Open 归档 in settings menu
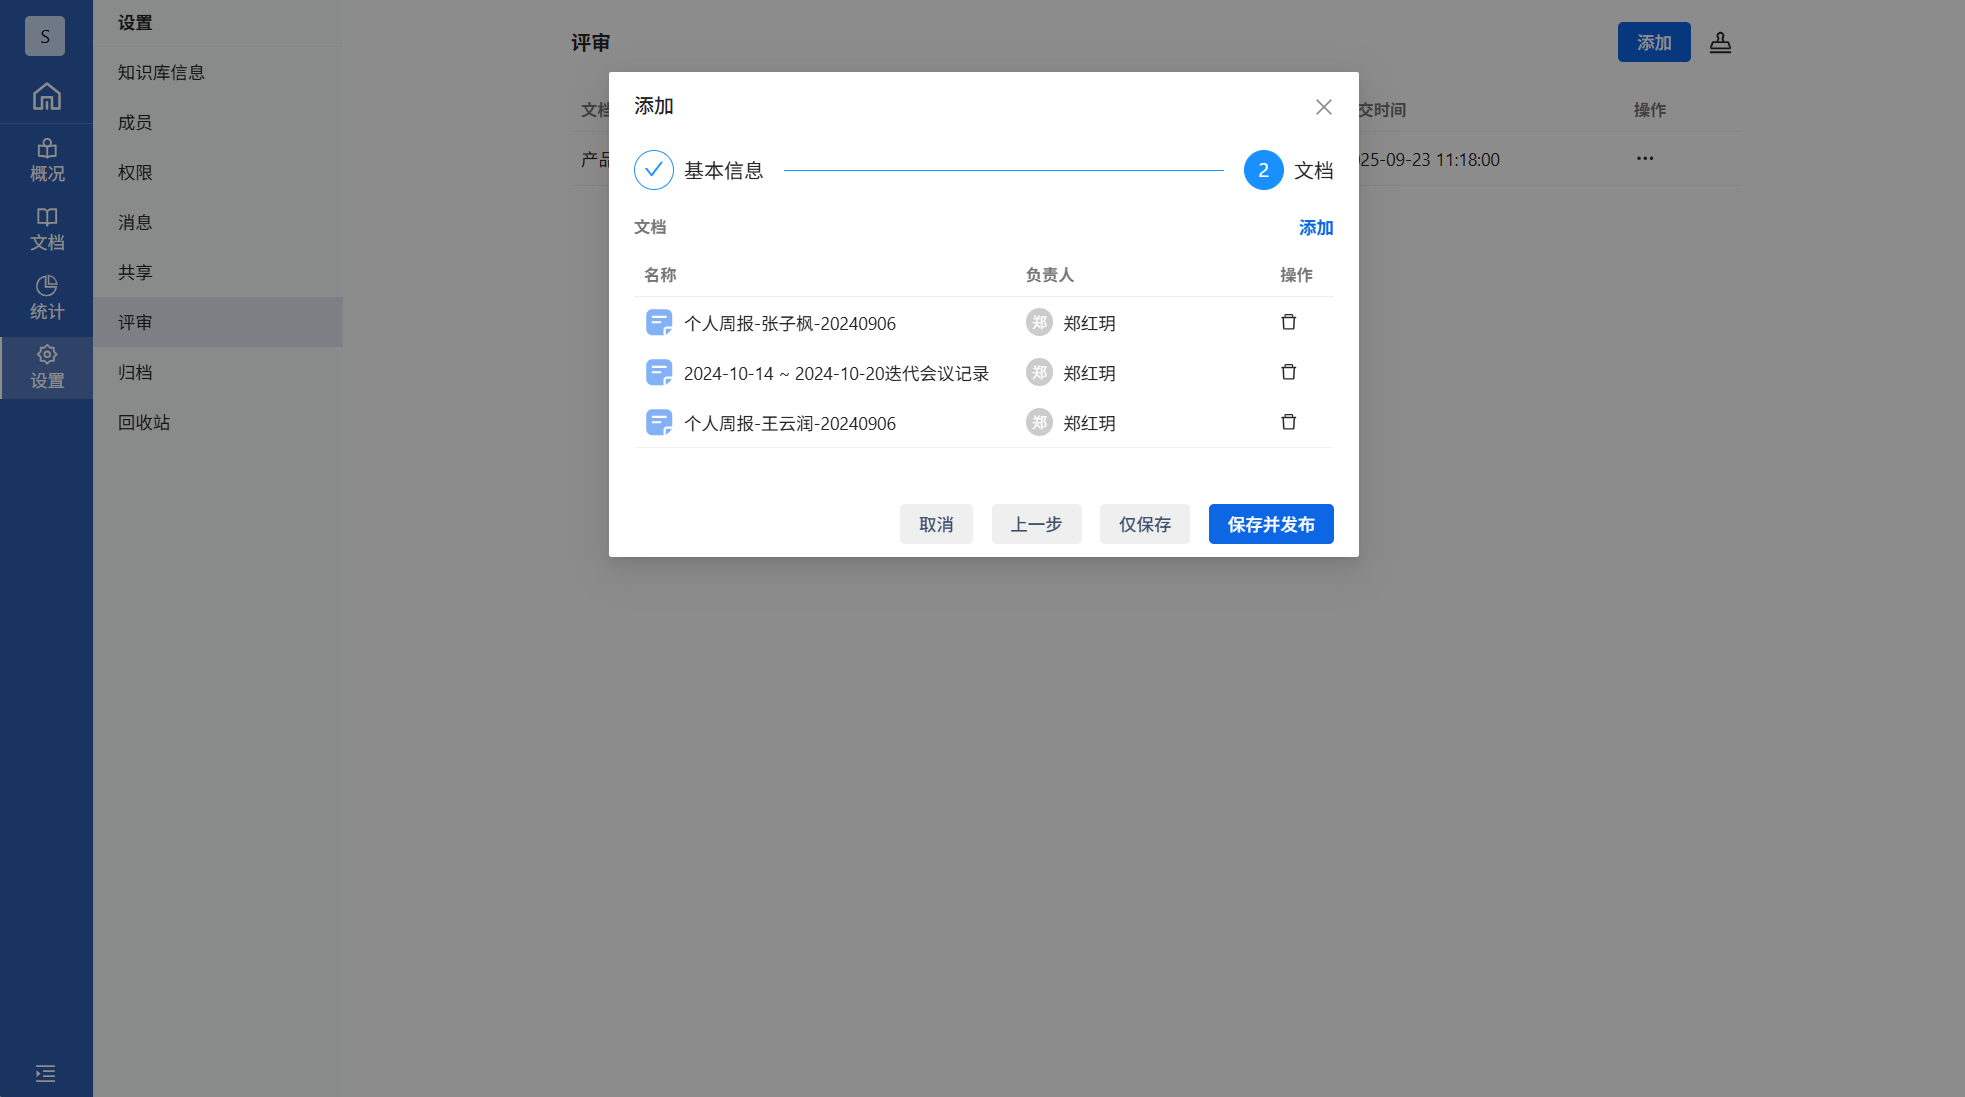 (135, 372)
